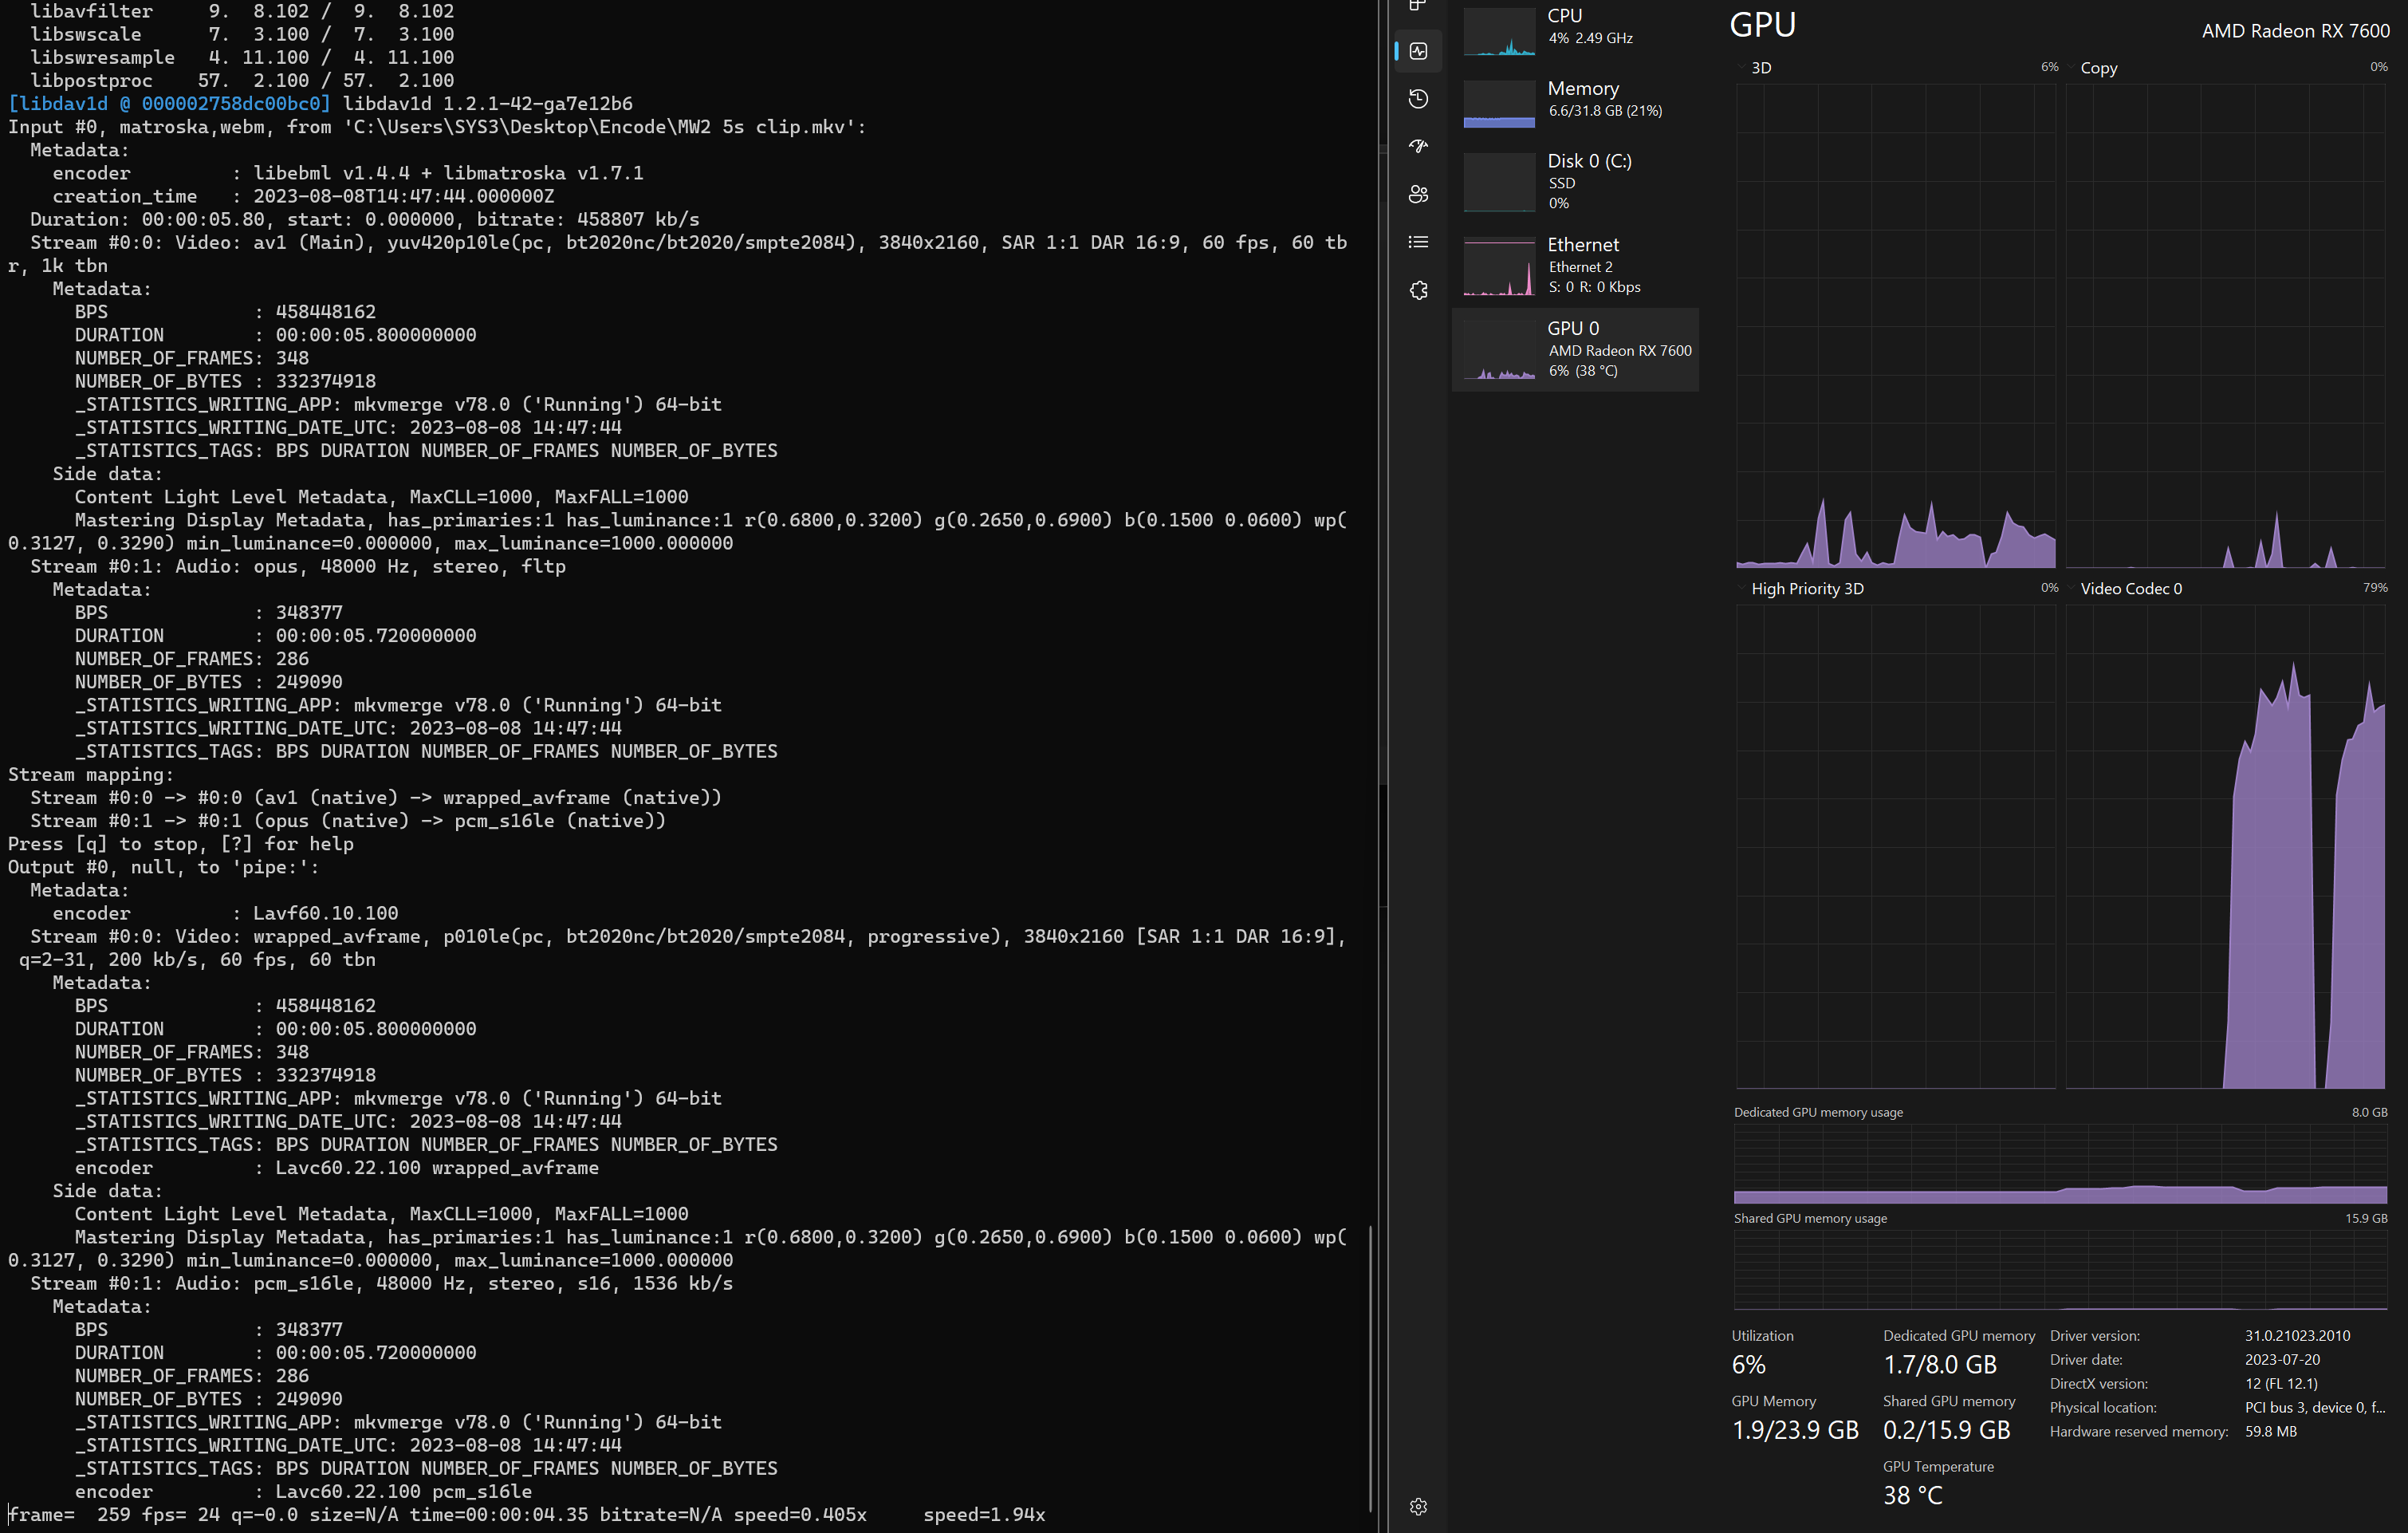Collapse the Copy graph section
2408x1533 pixels.
(x=2070, y=68)
